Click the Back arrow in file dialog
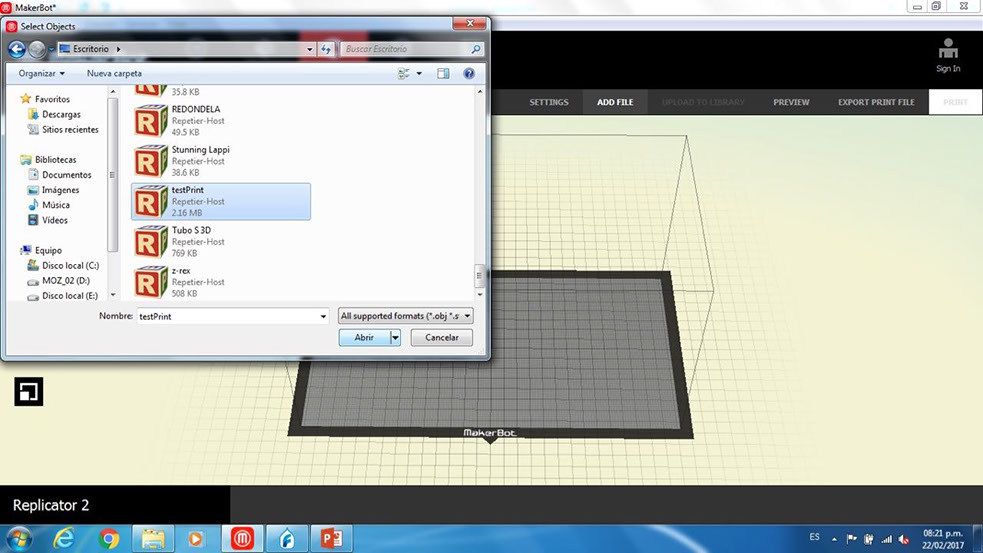 [x=17, y=49]
